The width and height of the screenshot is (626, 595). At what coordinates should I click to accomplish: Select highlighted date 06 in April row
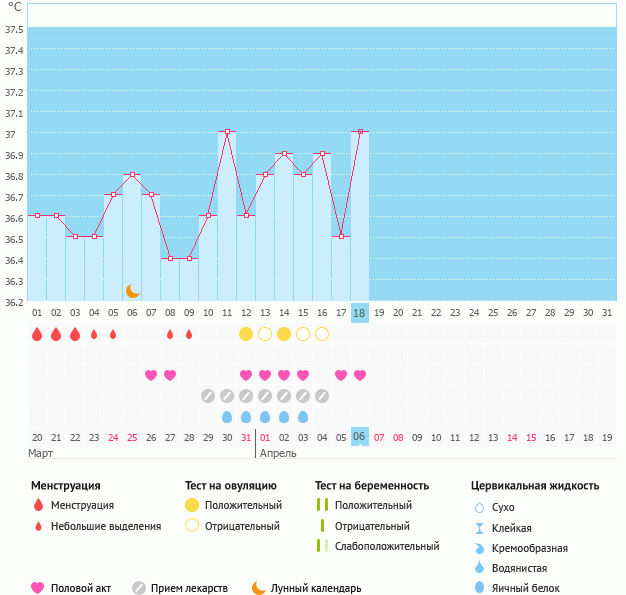pyautogui.click(x=360, y=437)
